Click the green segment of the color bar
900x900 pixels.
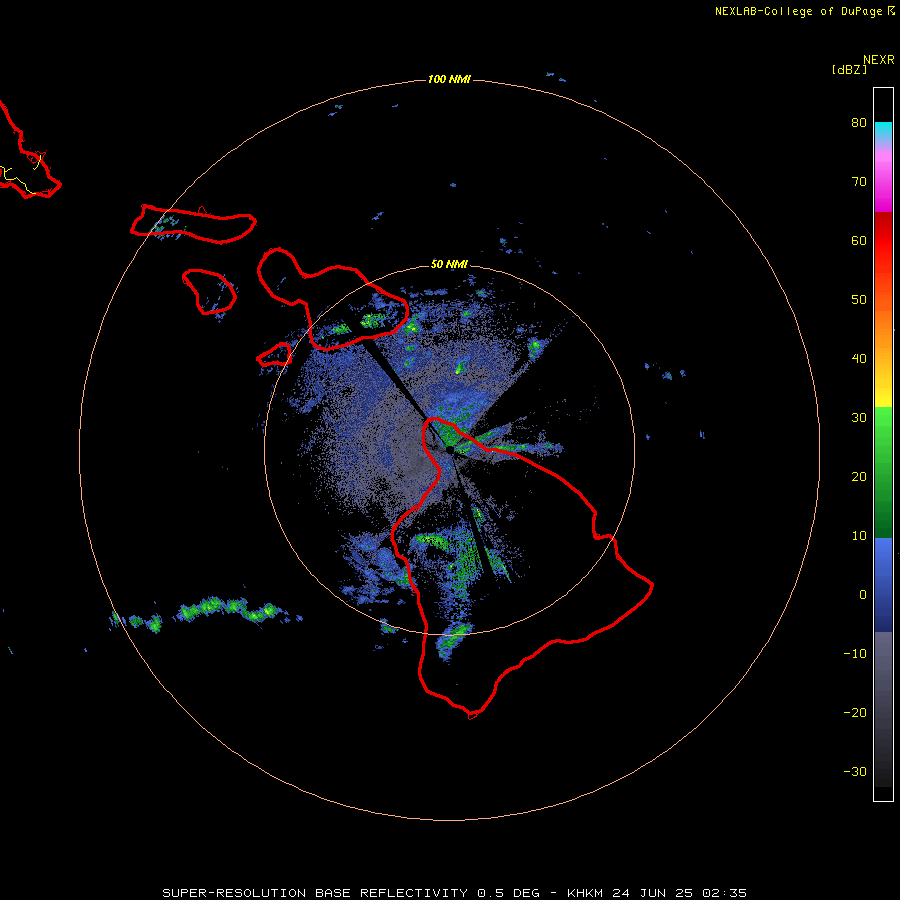click(883, 472)
